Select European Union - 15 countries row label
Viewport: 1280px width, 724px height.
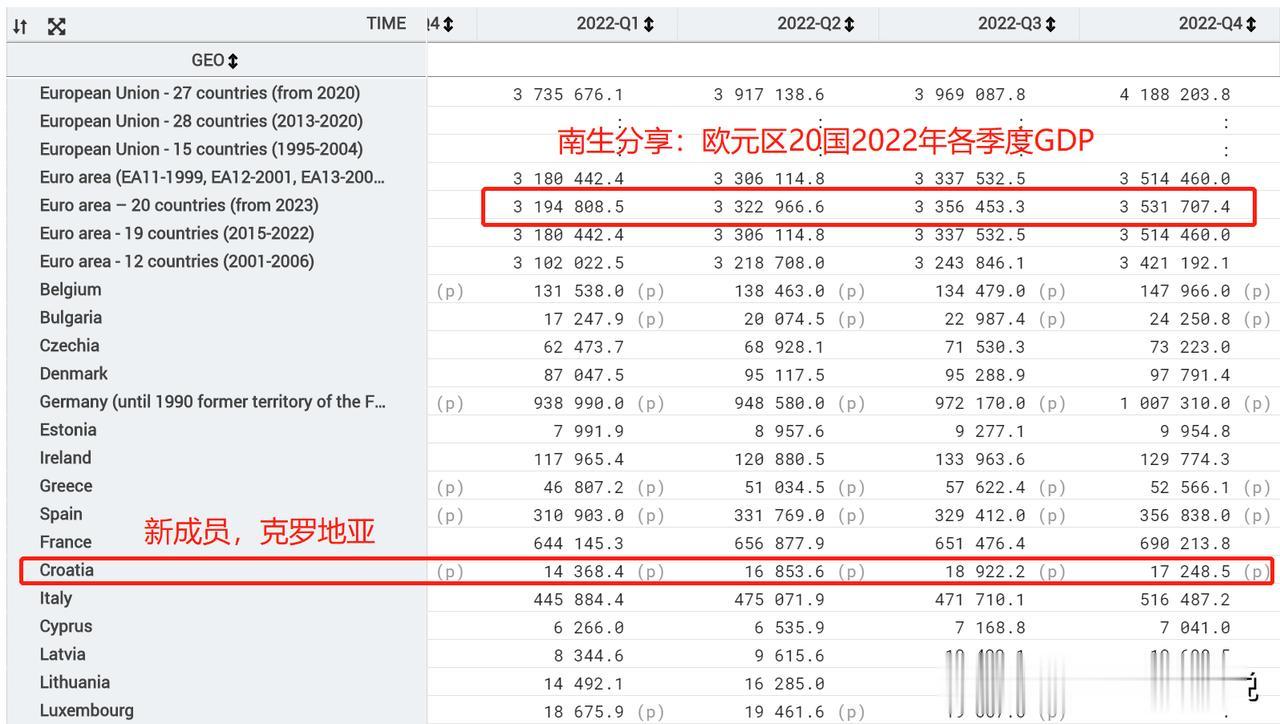point(201,149)
